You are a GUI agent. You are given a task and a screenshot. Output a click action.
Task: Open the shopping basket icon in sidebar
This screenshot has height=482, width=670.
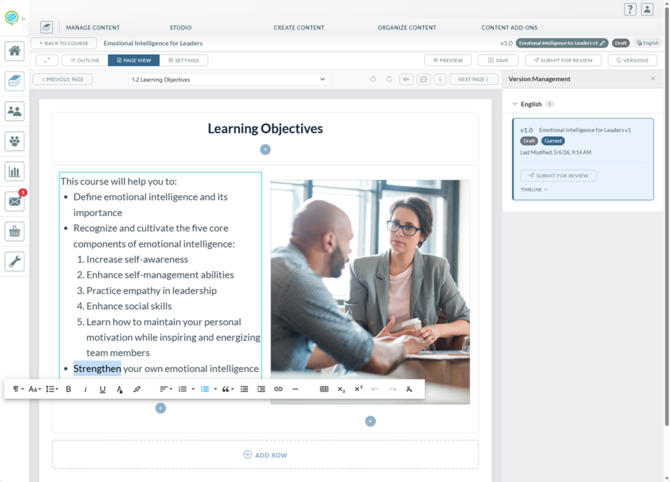tap(15, 232)
